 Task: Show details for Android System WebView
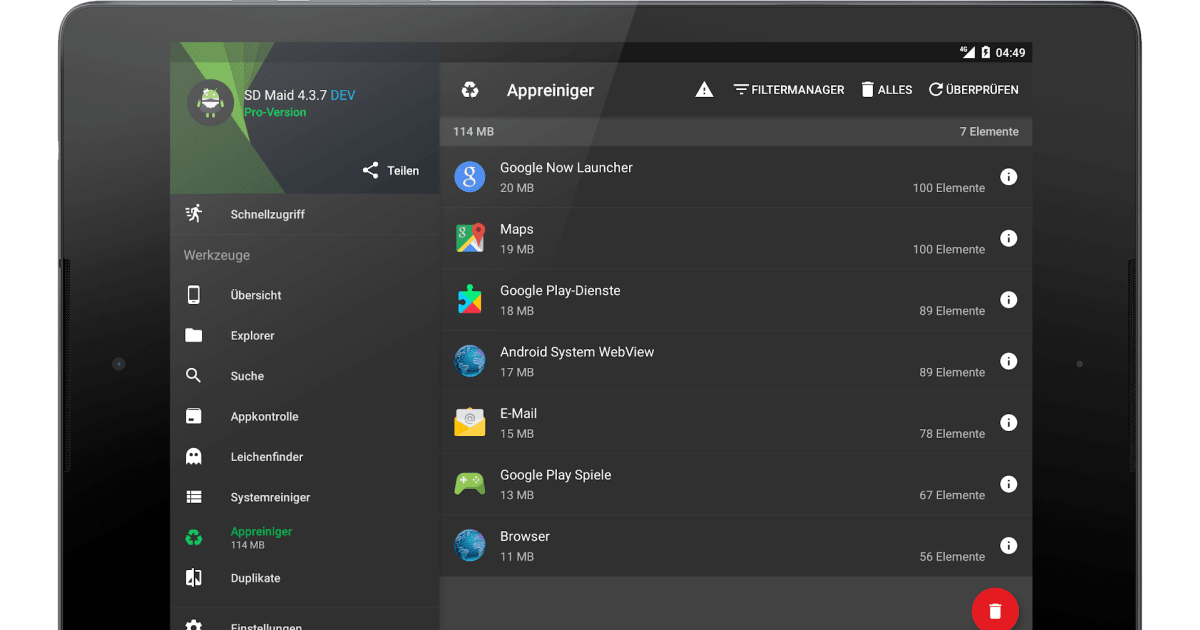pos(1008,361)
